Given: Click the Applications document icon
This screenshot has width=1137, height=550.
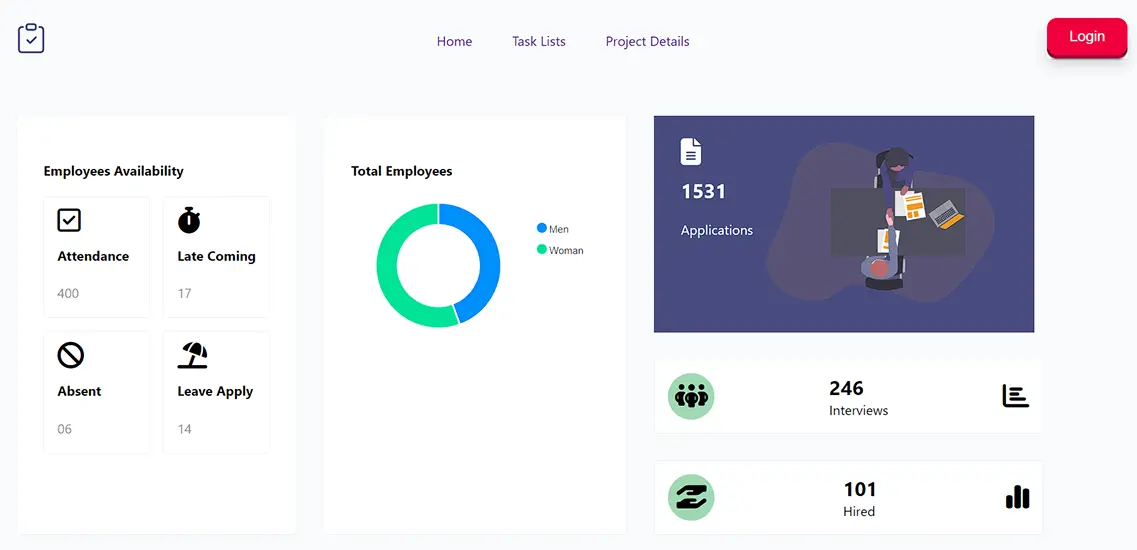Looking at the screenshot, I should 690,152.
